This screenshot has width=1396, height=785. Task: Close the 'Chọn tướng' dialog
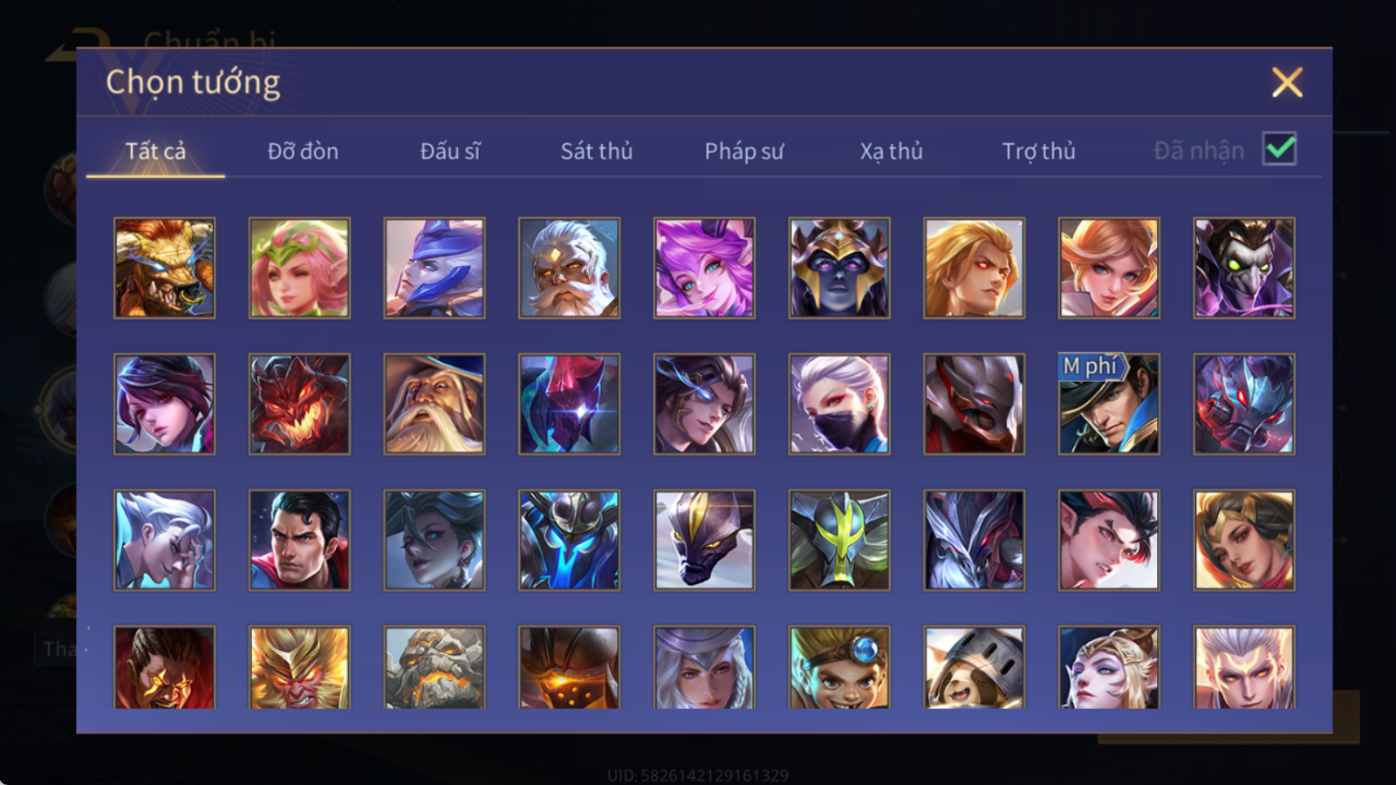pyautogui.click(x=1287, y=82)
